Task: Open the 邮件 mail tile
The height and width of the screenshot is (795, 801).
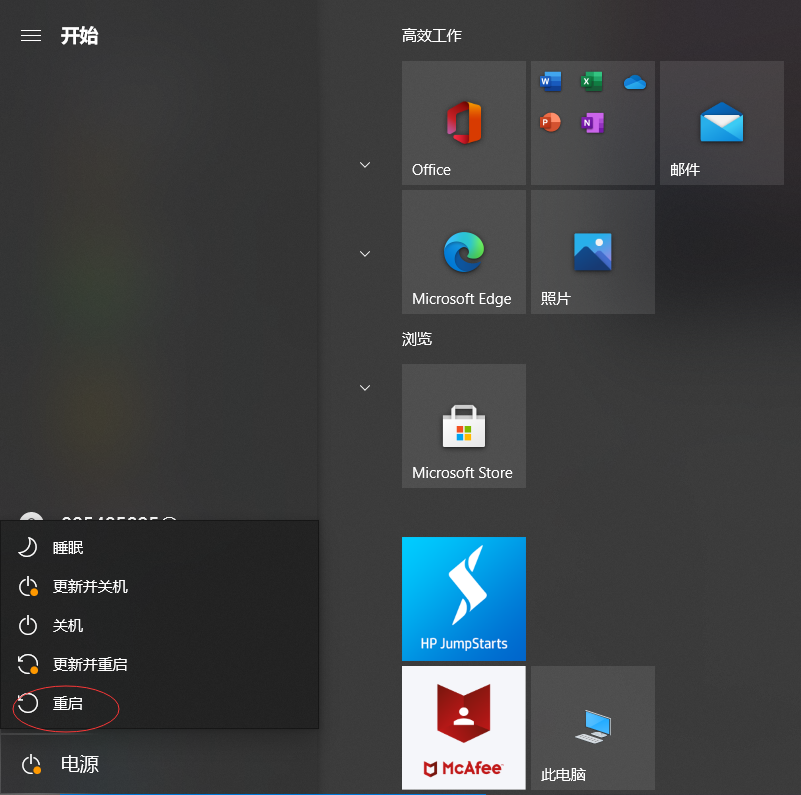Action: [x=721, y=123]
